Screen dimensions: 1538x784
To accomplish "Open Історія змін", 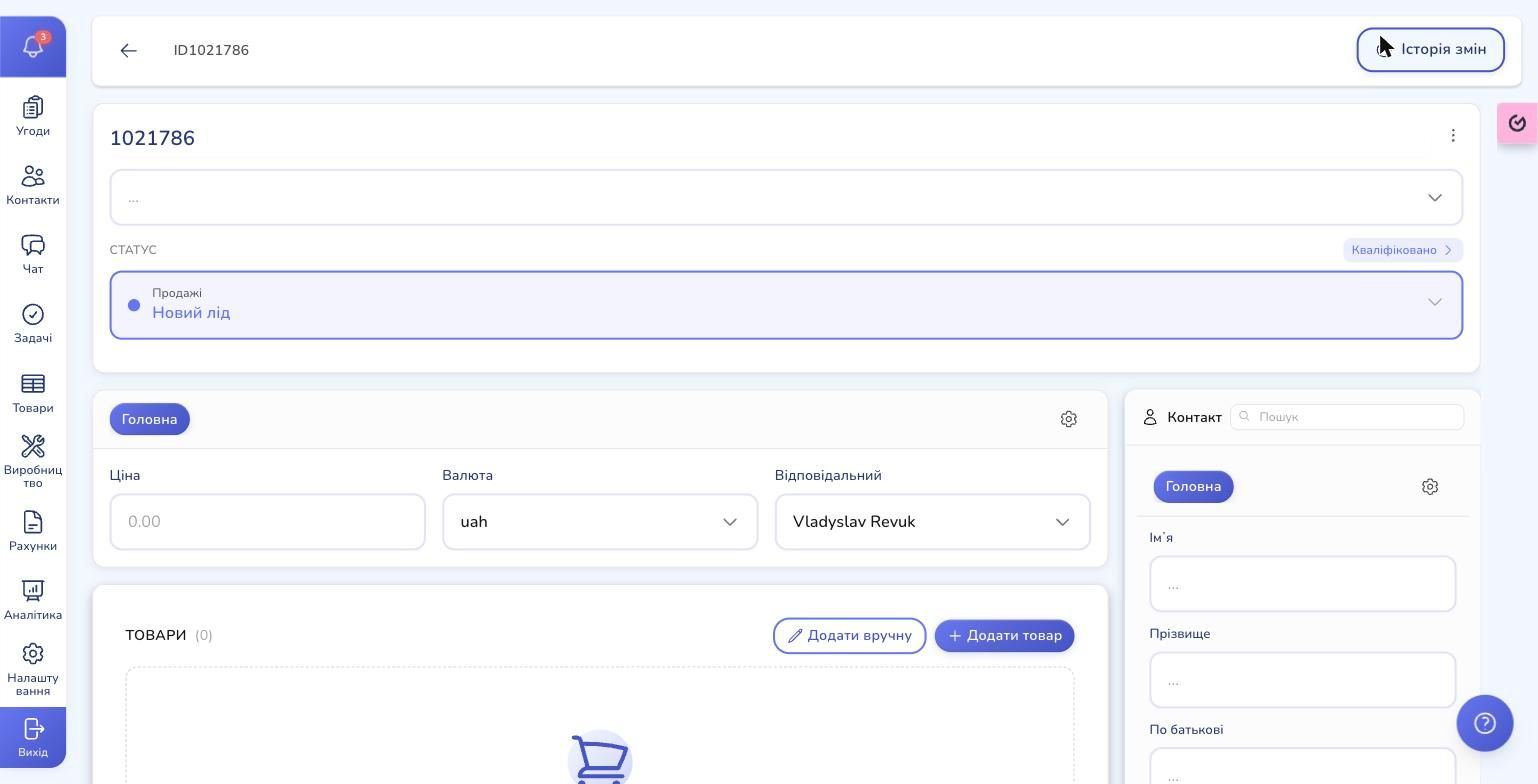I will [1430, 50].
